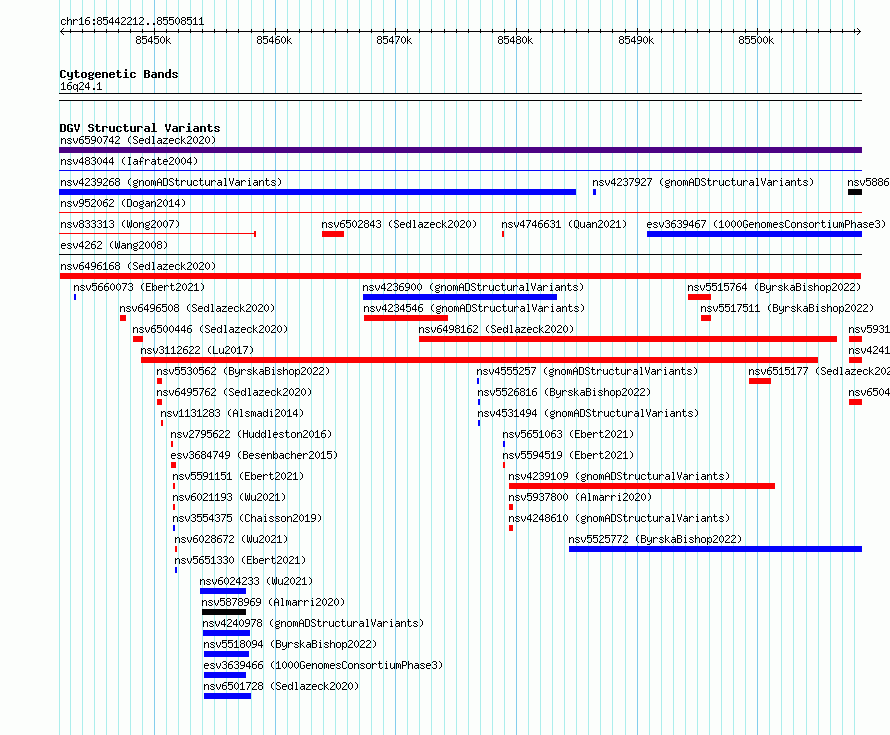Click blue bar under nsv5518094

pyautogui.click(x=226, y=654)
